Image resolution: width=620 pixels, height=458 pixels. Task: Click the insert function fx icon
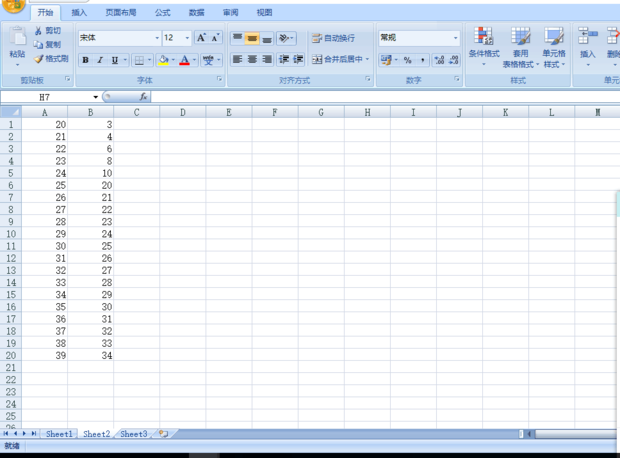pos(144,97)
